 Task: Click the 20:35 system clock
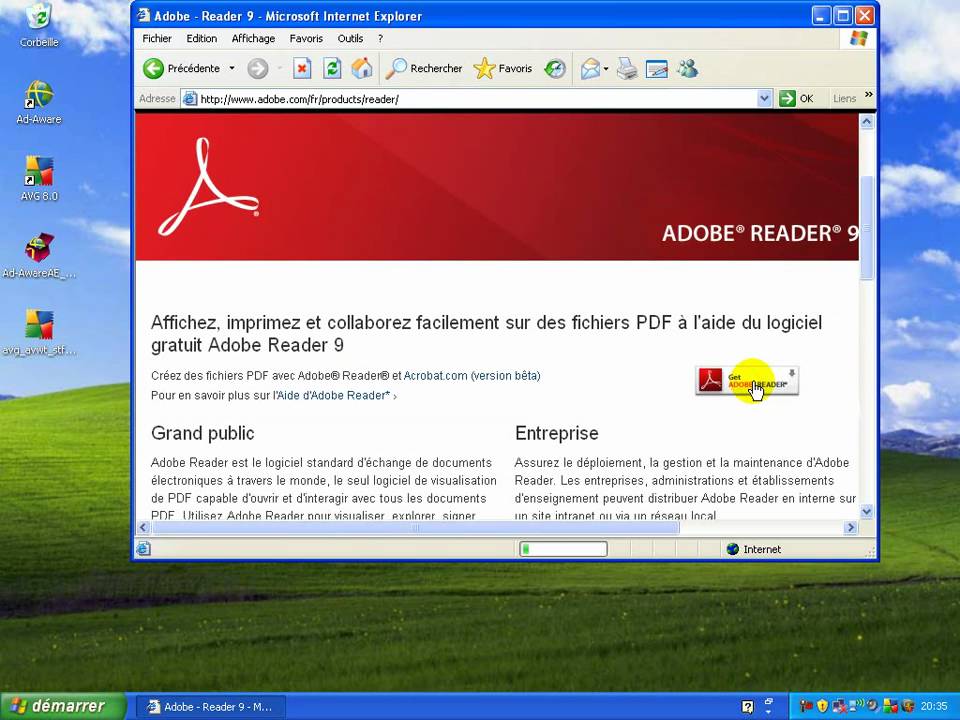coord(934,707)
